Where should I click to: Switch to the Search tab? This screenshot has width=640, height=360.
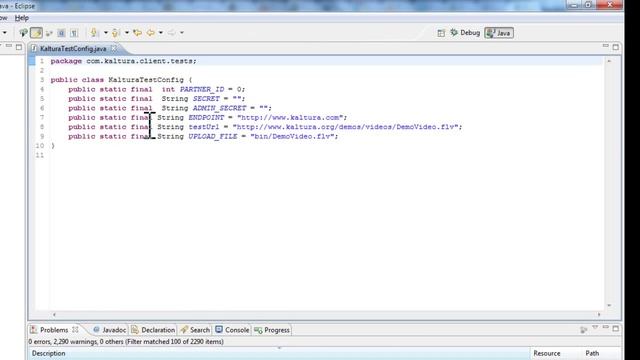195,330
